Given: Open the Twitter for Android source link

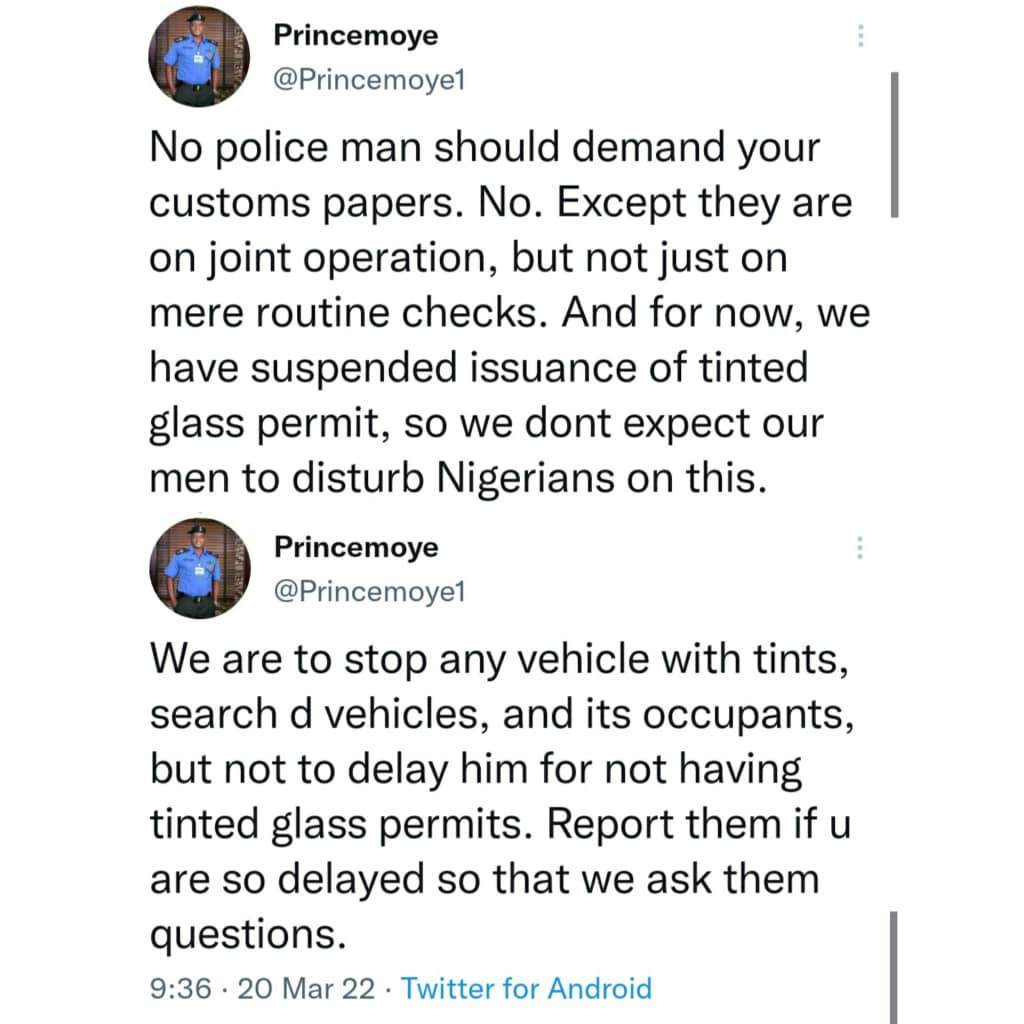Looking at the screenshot, I should 526,988.
